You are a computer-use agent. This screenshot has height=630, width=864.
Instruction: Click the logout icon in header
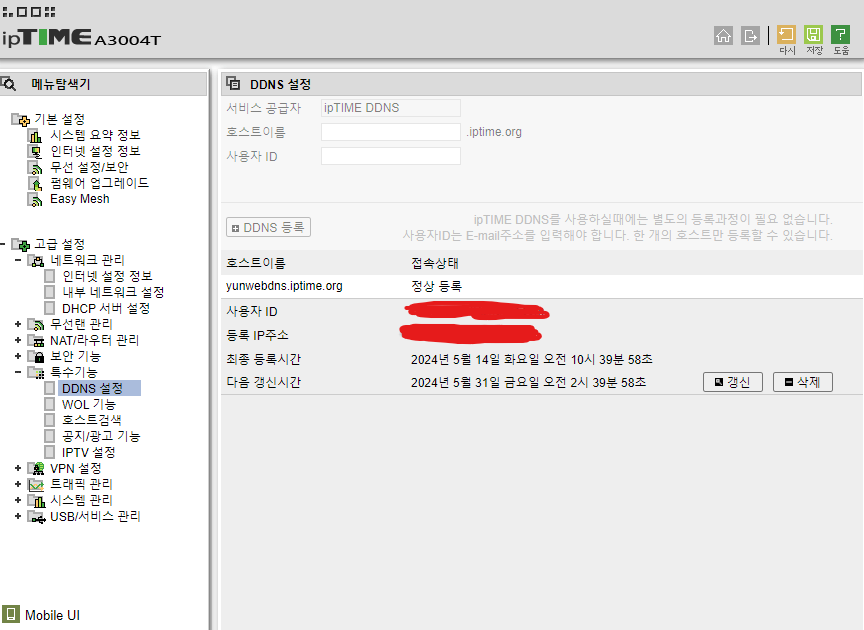[x=750, y=36]
